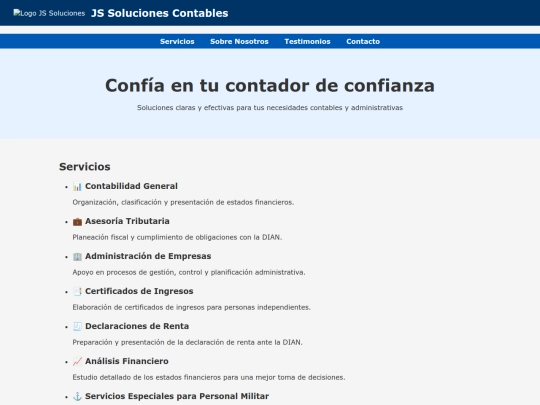Select the Certificados de Ingresos heading
The image size is (540, 405).
[139, 291]
